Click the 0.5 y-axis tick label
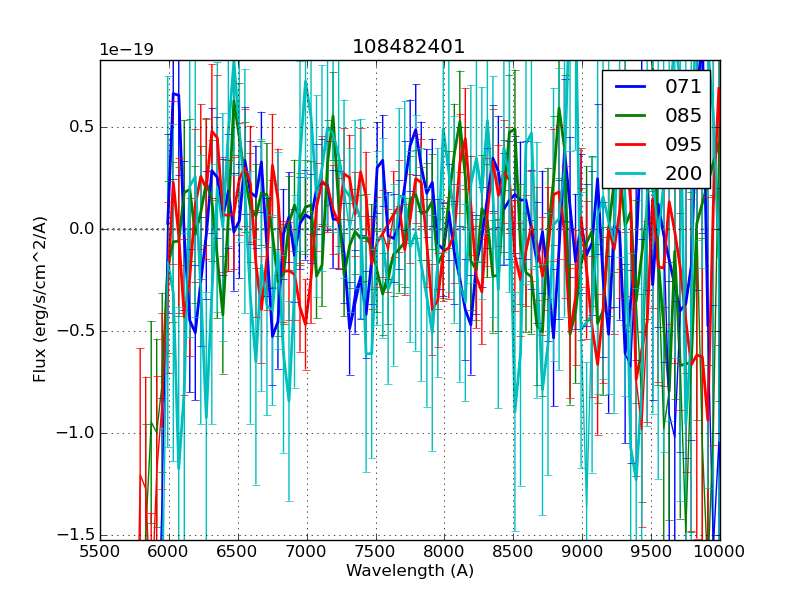Image resolution: width=800 pixels, height=600 pixels. tap(81, 127)
